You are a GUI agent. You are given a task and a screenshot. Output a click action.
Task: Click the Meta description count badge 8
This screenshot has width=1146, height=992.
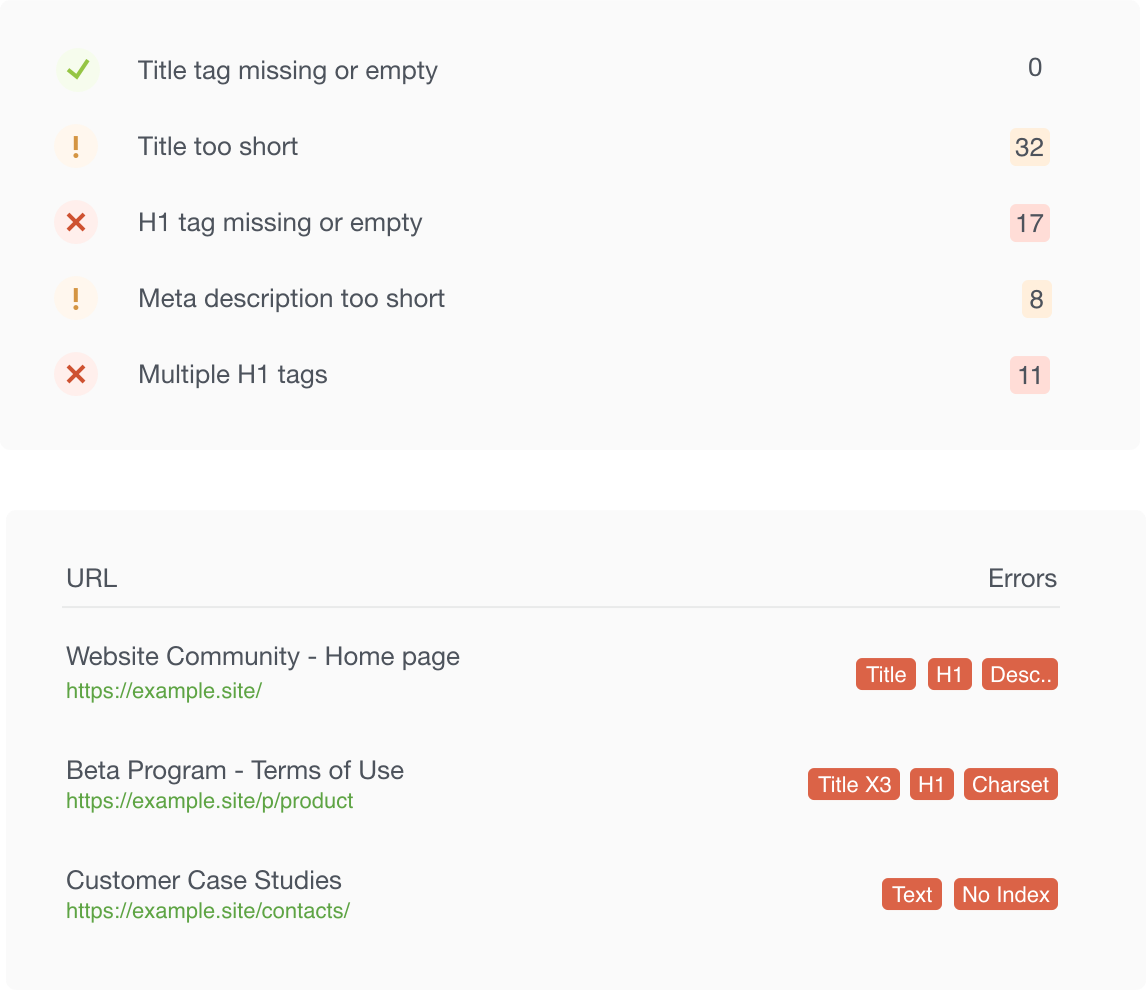1035,299
